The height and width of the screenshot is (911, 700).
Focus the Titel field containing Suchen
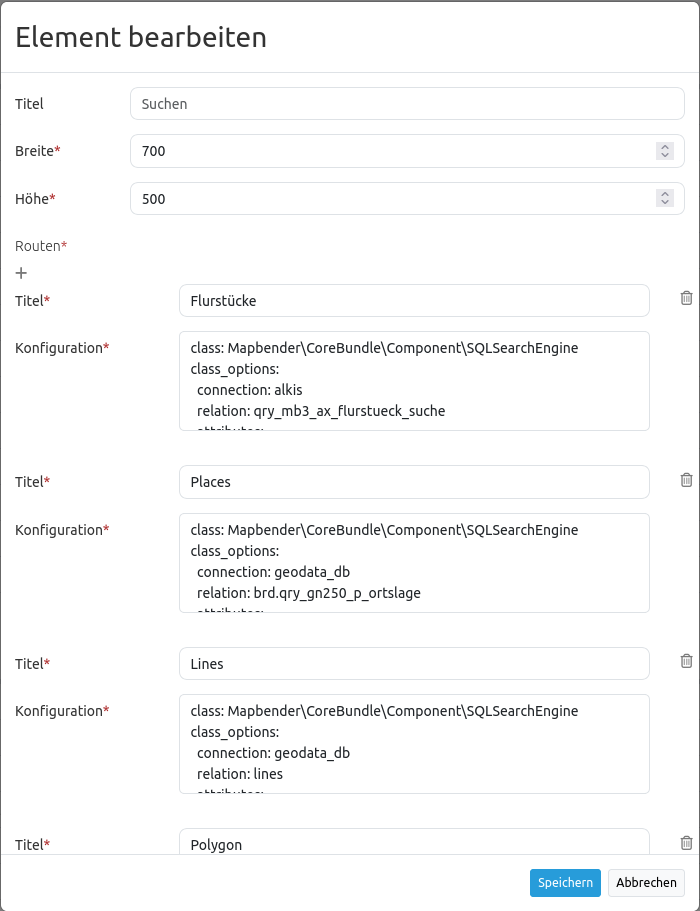pos(407,104)
